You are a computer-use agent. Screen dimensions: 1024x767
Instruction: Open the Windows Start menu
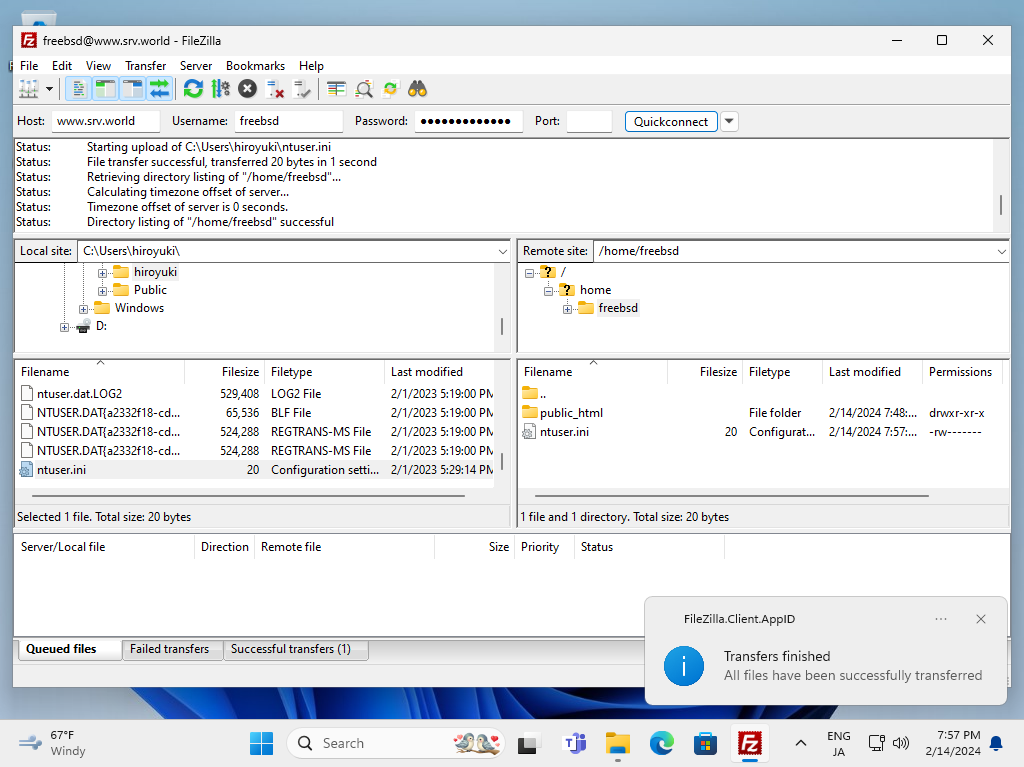pyautogui.click(x=262, y=743)
